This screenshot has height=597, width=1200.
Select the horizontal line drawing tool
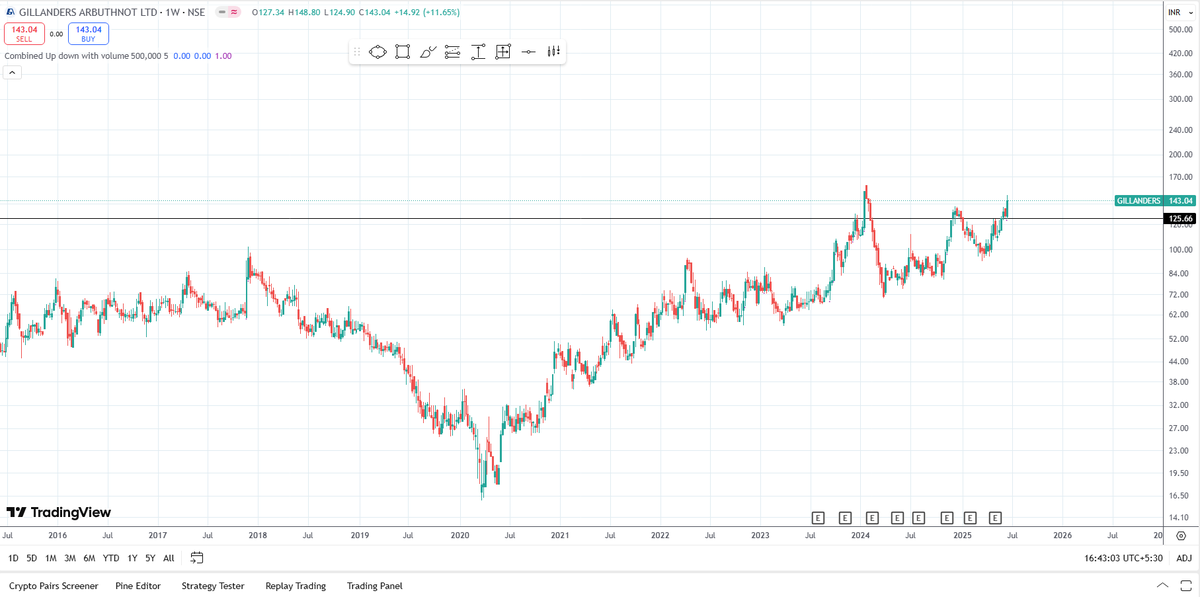[528, 52]
